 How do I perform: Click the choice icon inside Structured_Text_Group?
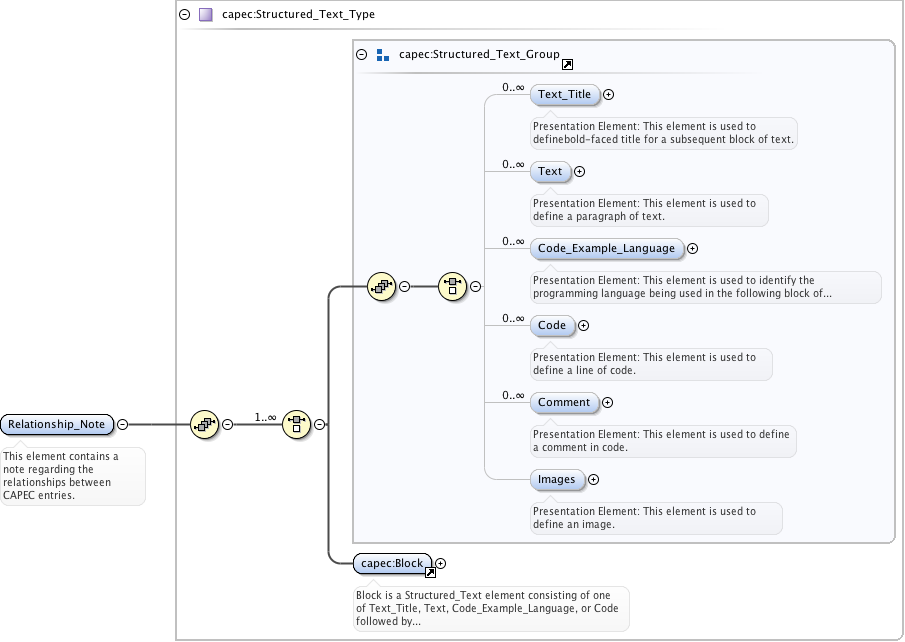(452, 286)
